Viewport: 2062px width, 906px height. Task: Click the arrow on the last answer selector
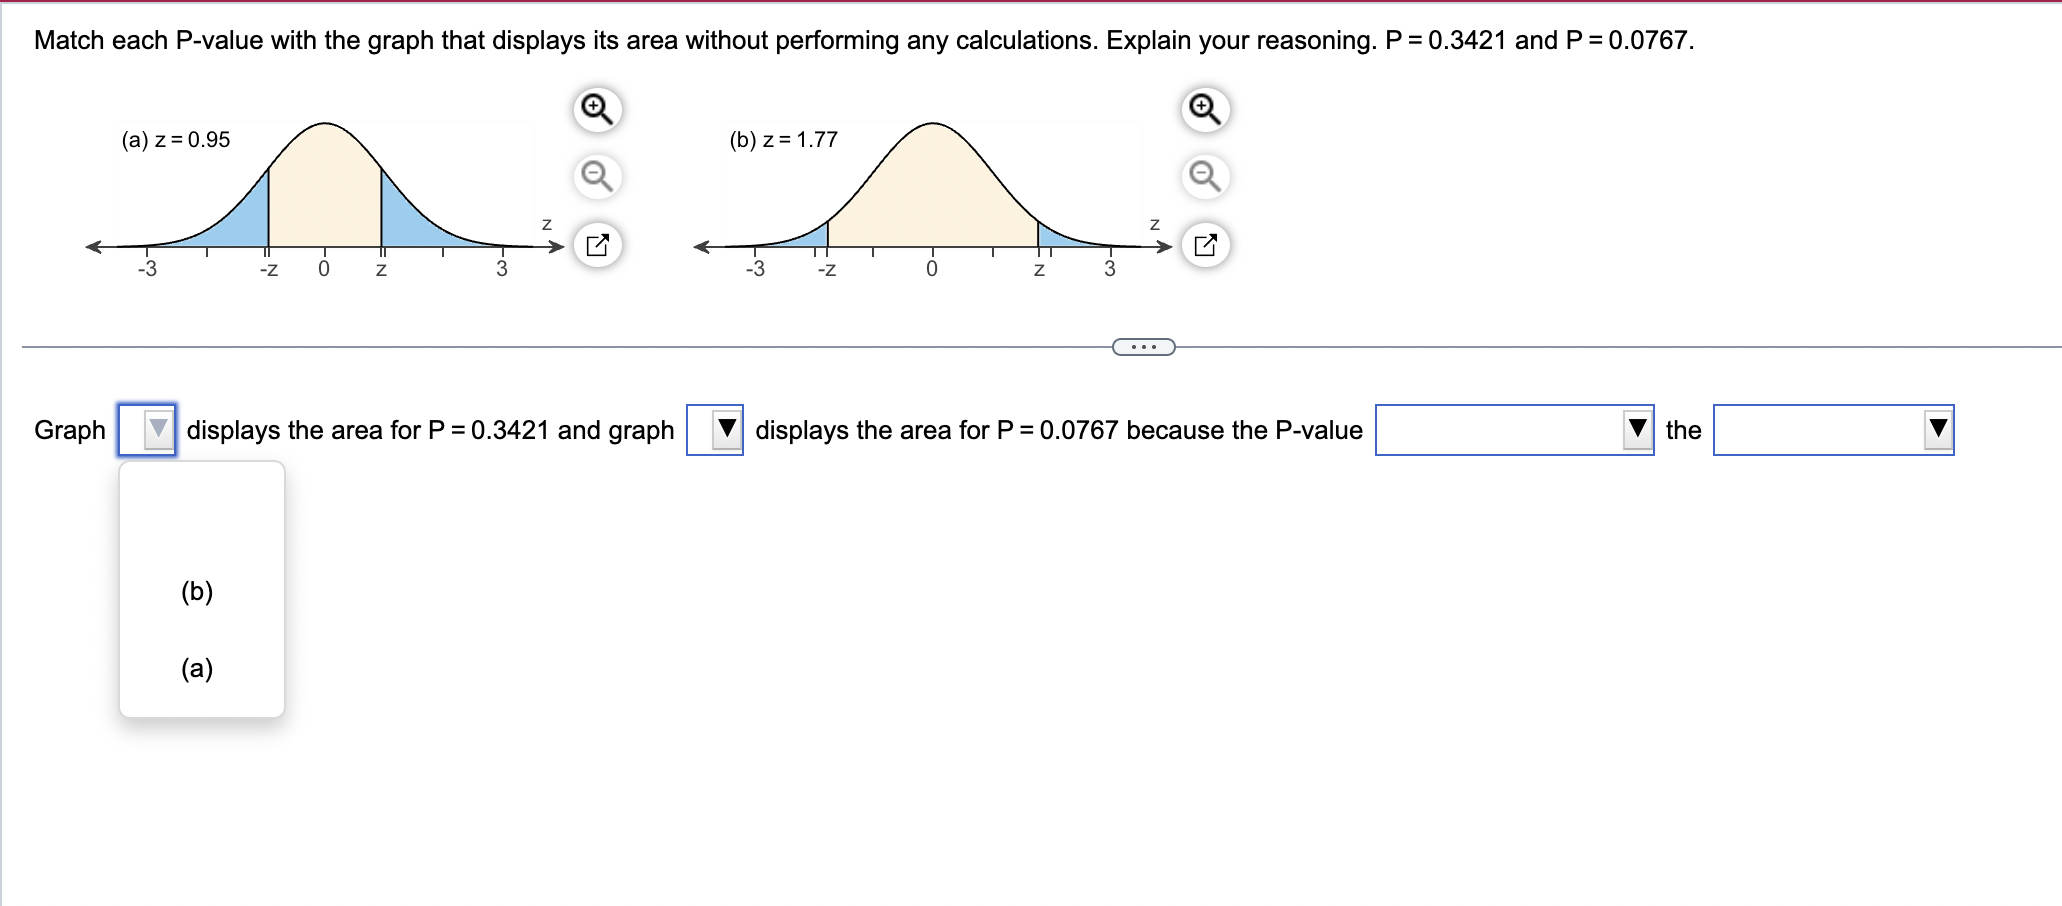[1938, 428]
